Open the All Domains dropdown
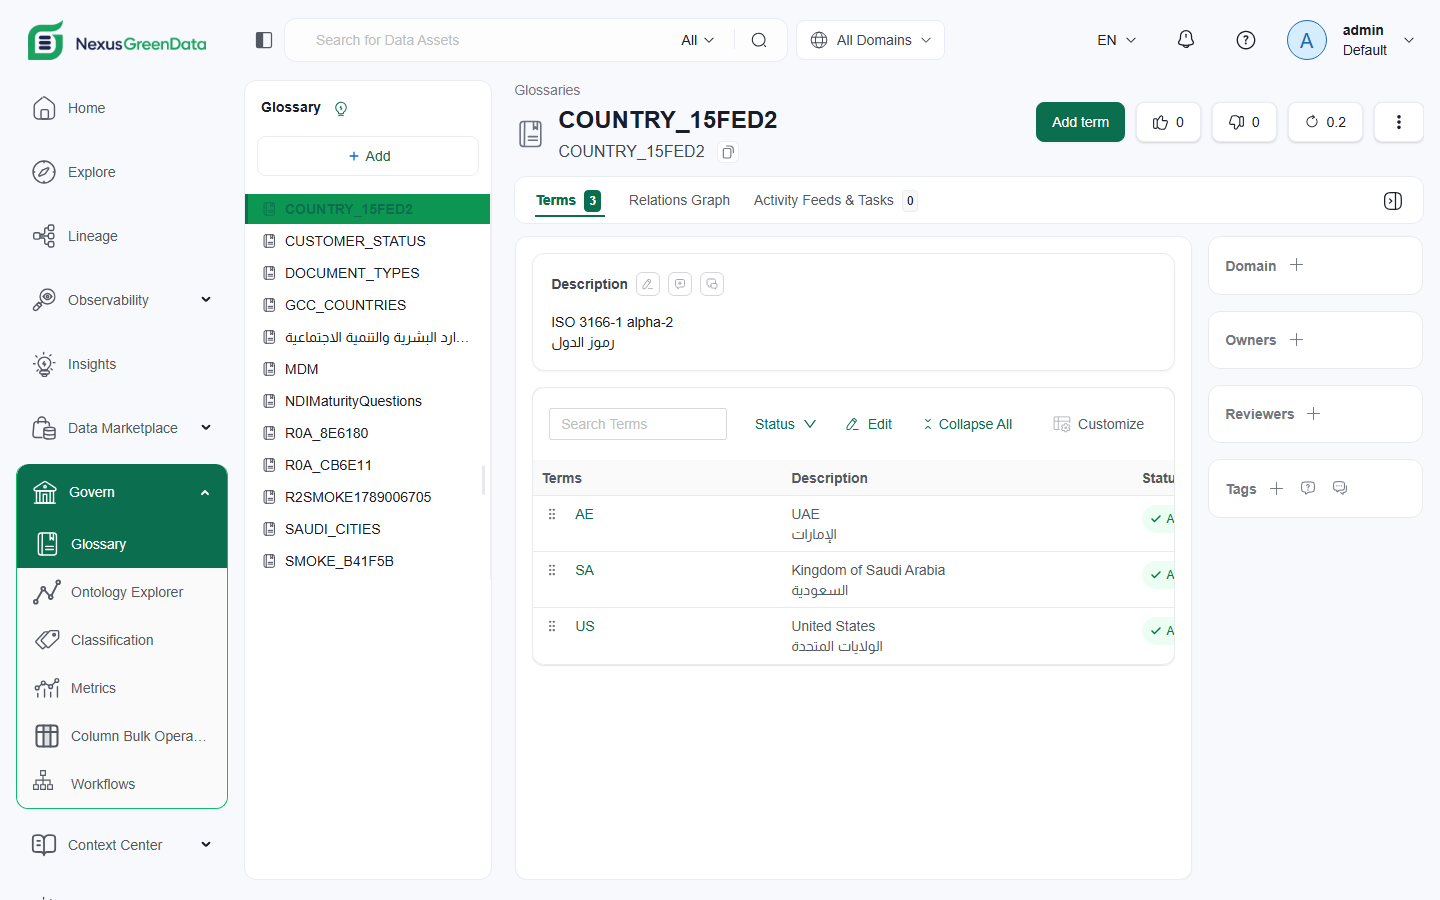 [870, 40]
